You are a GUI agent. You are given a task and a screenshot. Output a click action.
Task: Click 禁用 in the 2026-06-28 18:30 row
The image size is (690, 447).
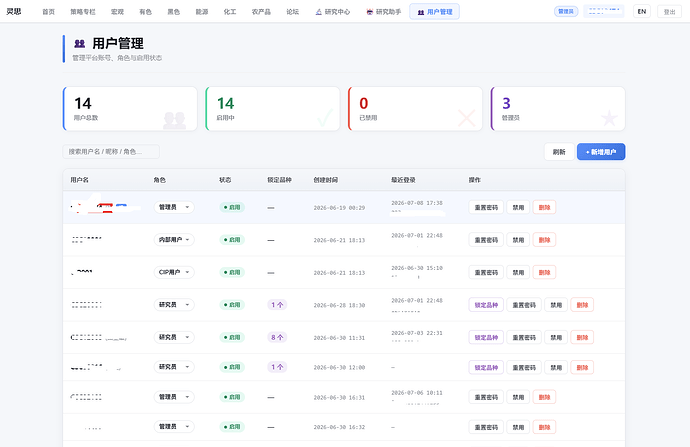point(556,305)
